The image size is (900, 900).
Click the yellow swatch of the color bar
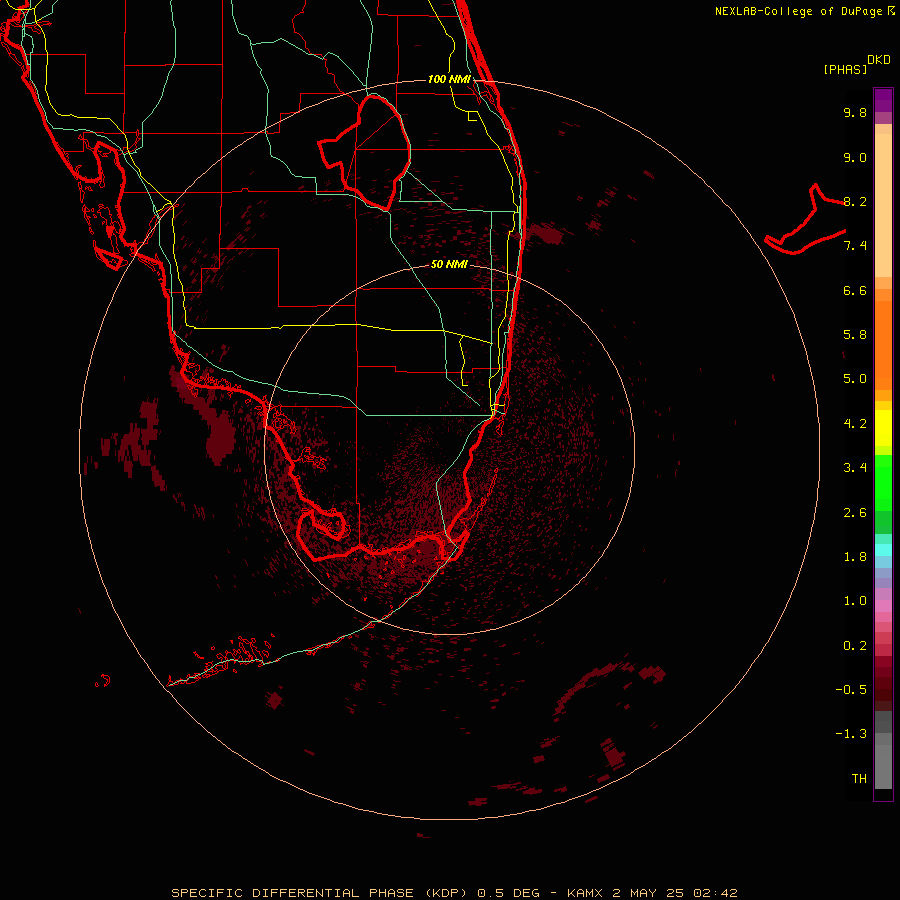883,428
